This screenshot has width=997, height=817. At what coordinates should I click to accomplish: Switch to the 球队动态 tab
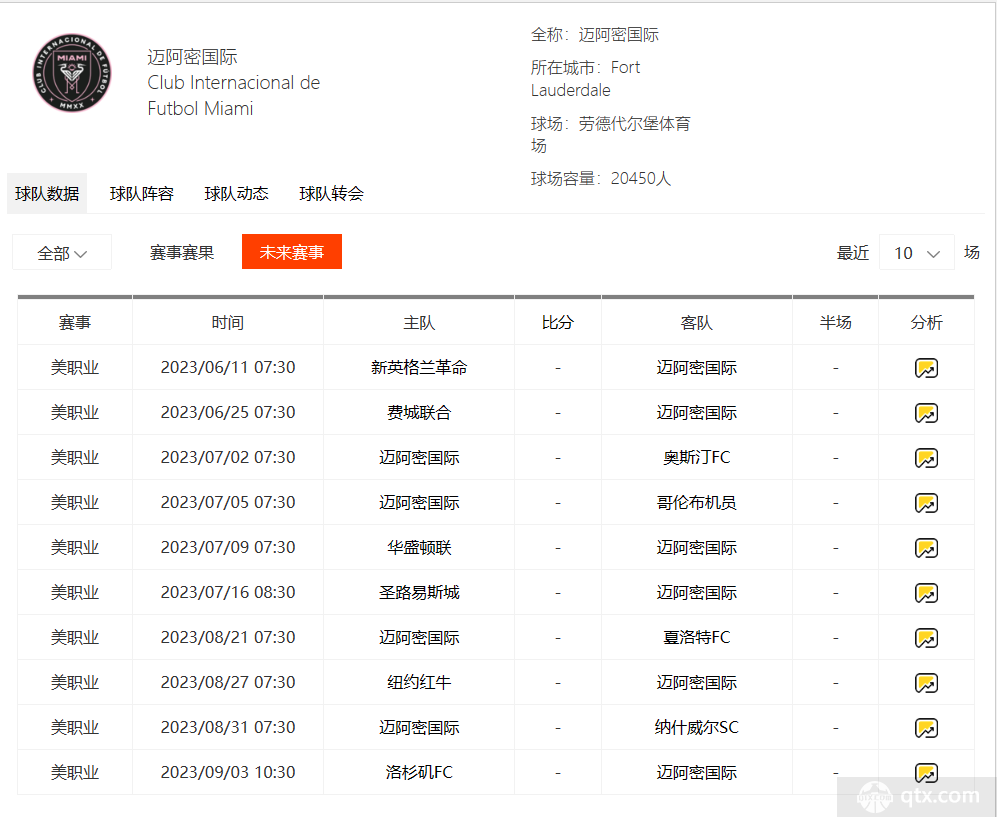[237, 193]
